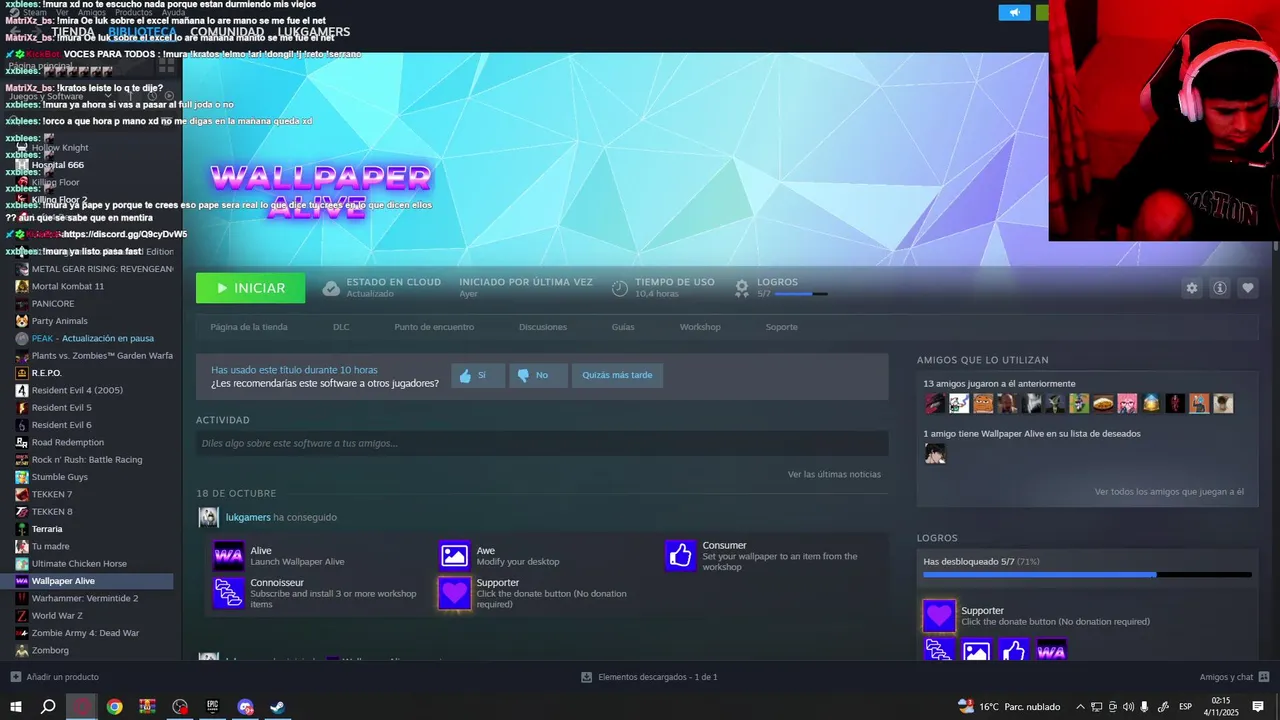Click the Awe achievement icon
1280x720 pixels.
[455, 556]
